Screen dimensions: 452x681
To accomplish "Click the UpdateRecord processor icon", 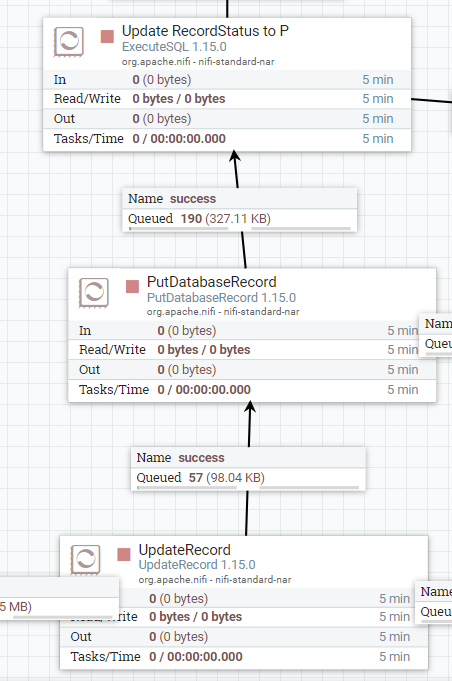I will coord(86,560).
